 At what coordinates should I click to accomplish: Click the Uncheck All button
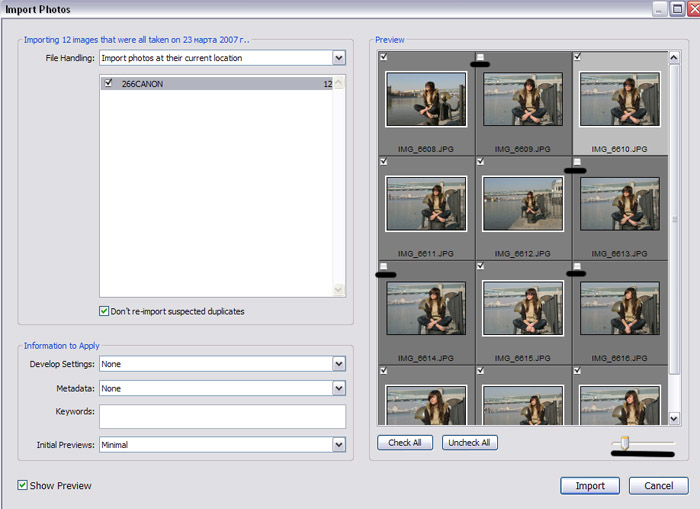tap(469, 442)
